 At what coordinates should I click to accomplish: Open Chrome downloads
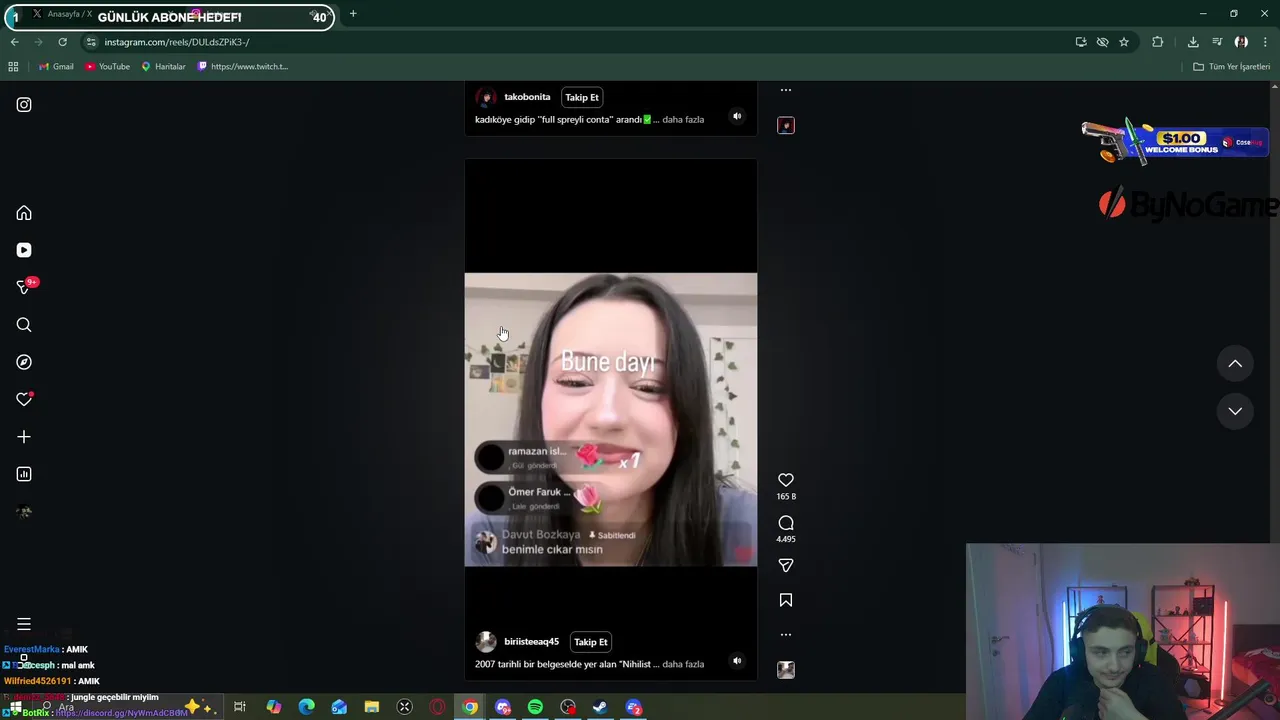coord(1193,42)
